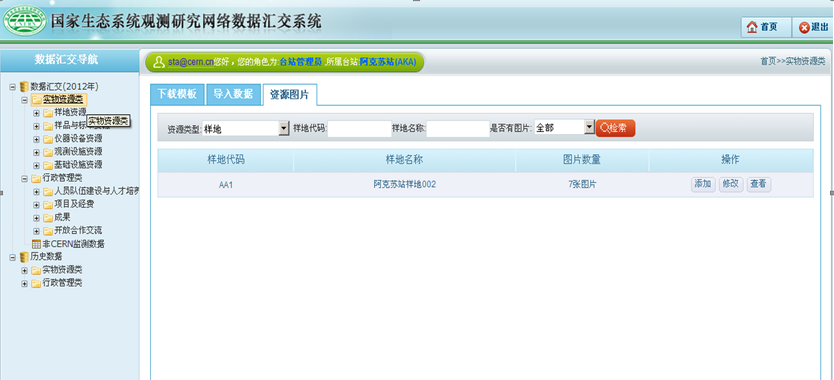This screenshot has height=380, width=834.
Task: Select the 开放合作交流 tree label
Action: coord(78,230)
